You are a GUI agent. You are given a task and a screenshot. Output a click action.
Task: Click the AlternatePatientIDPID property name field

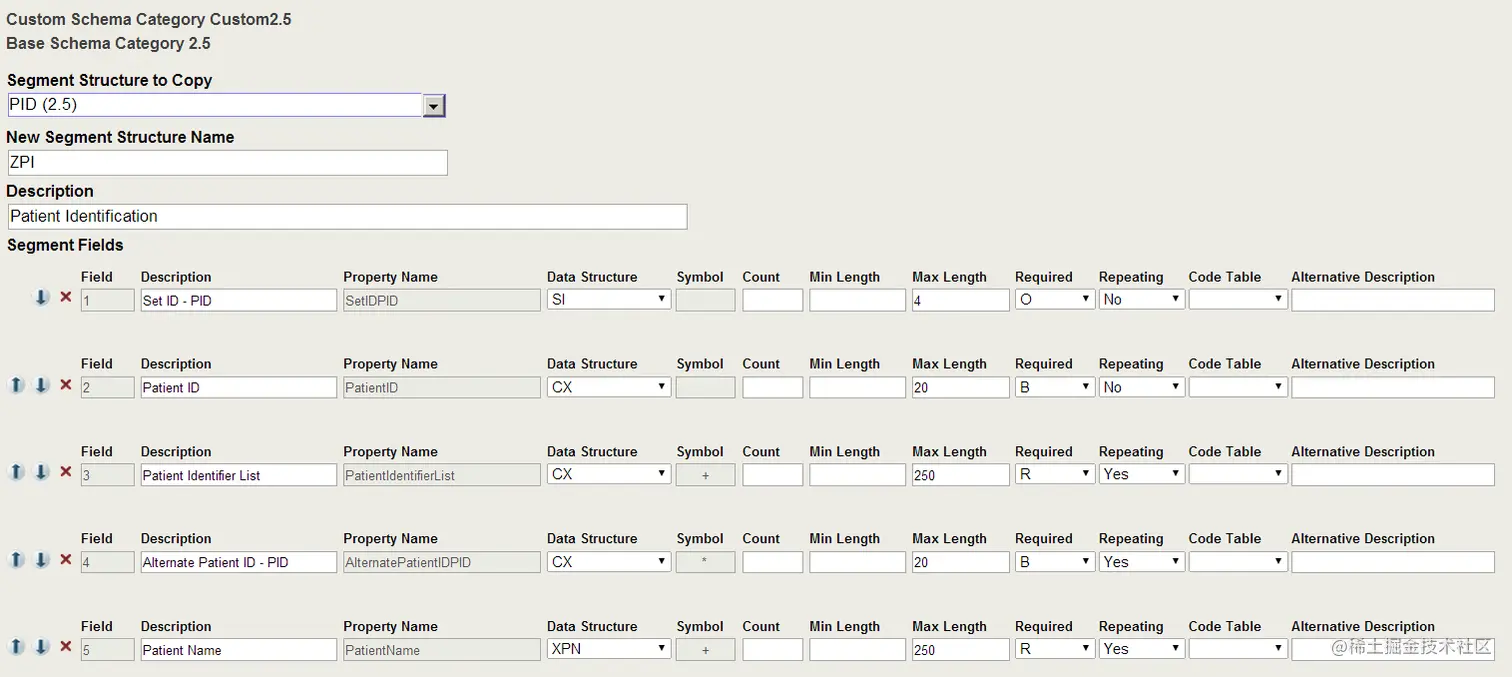click(441, 562)
